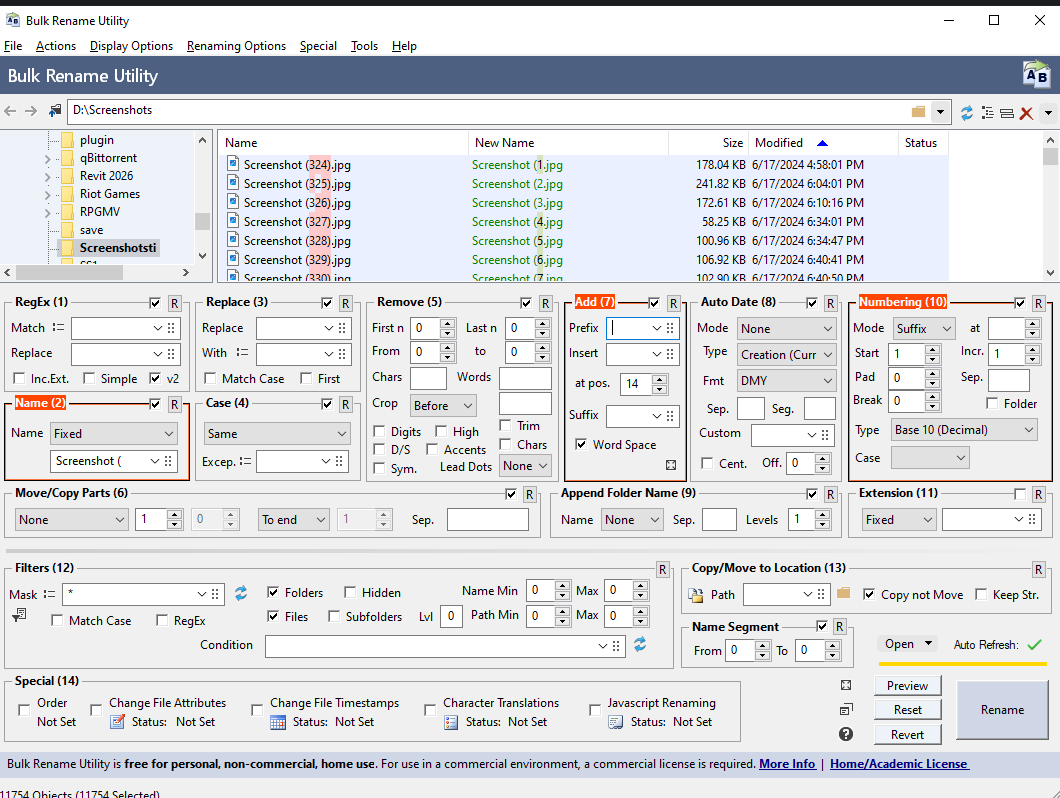Enable the Subfolders filter checkbox
Screen dimensions: 1060x798
335,617
